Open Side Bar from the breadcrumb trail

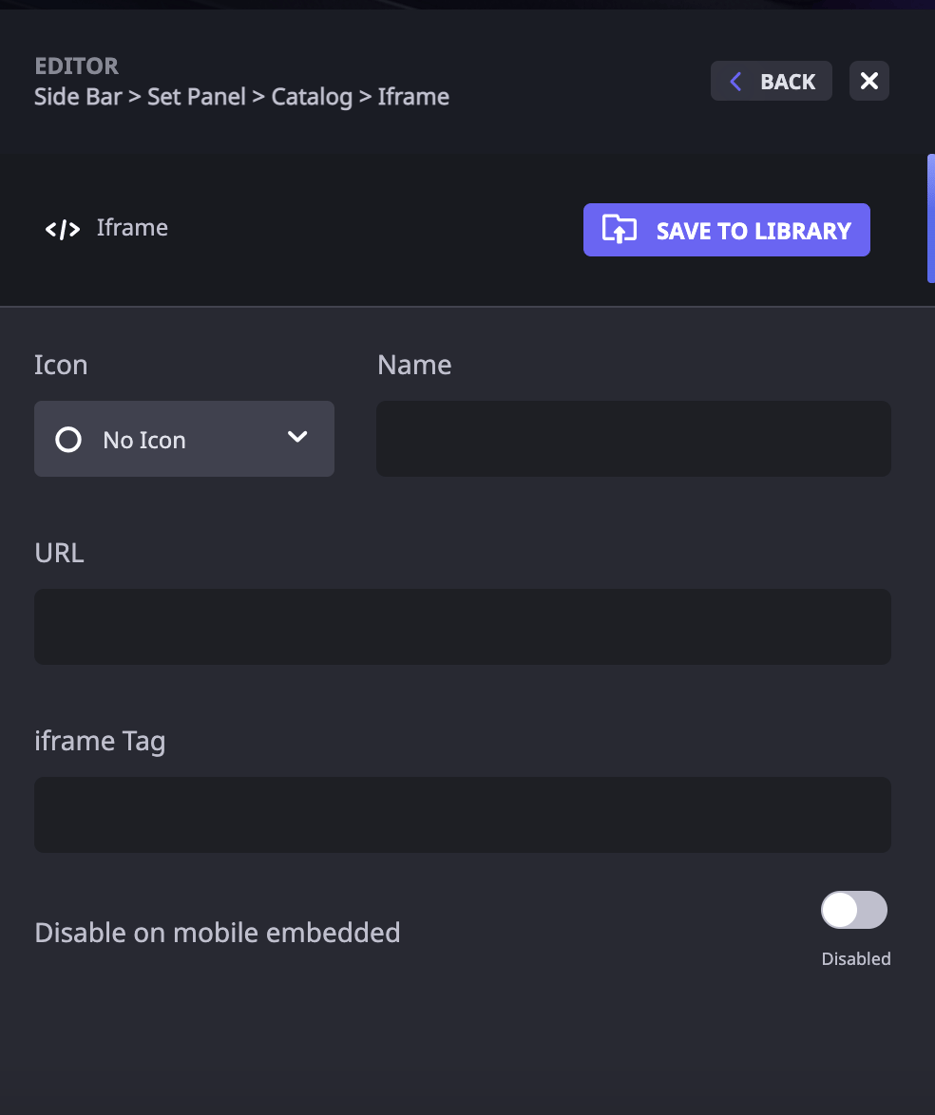pyautogui.click(x=78, y=97)
